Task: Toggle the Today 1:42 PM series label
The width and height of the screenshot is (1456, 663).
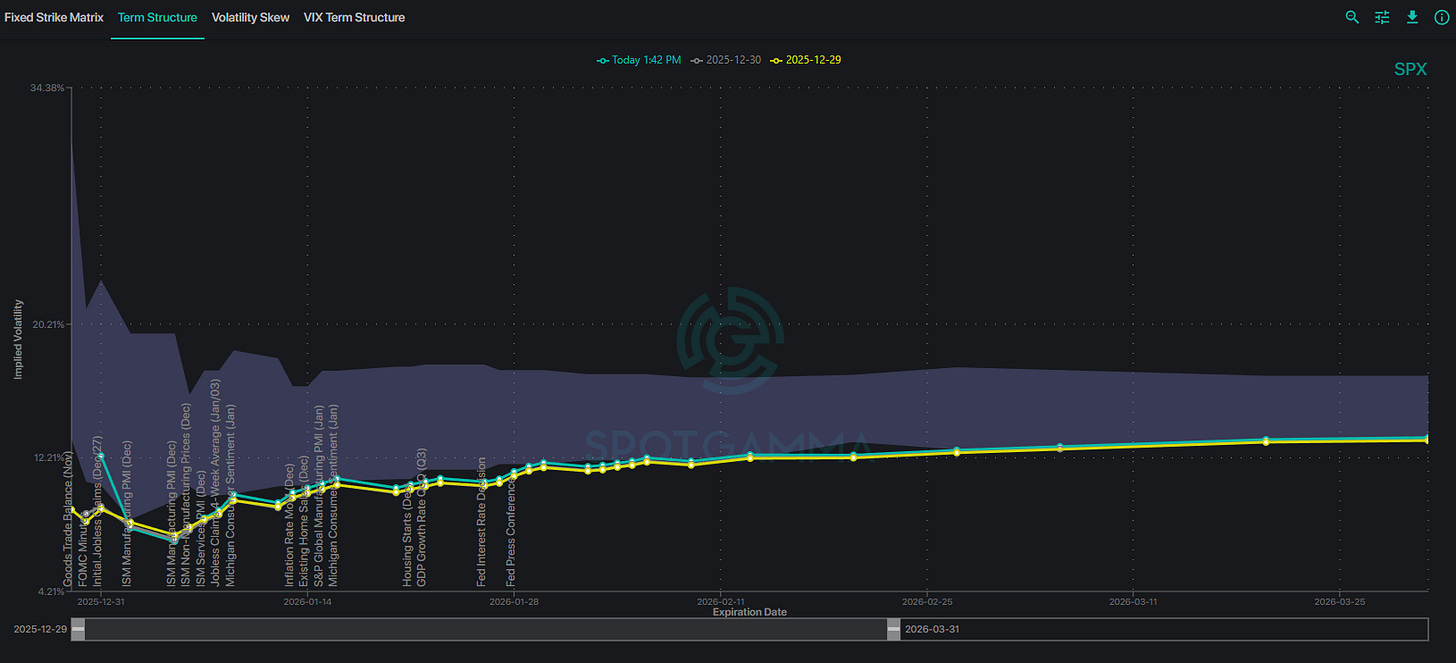Action: (646, 60)
